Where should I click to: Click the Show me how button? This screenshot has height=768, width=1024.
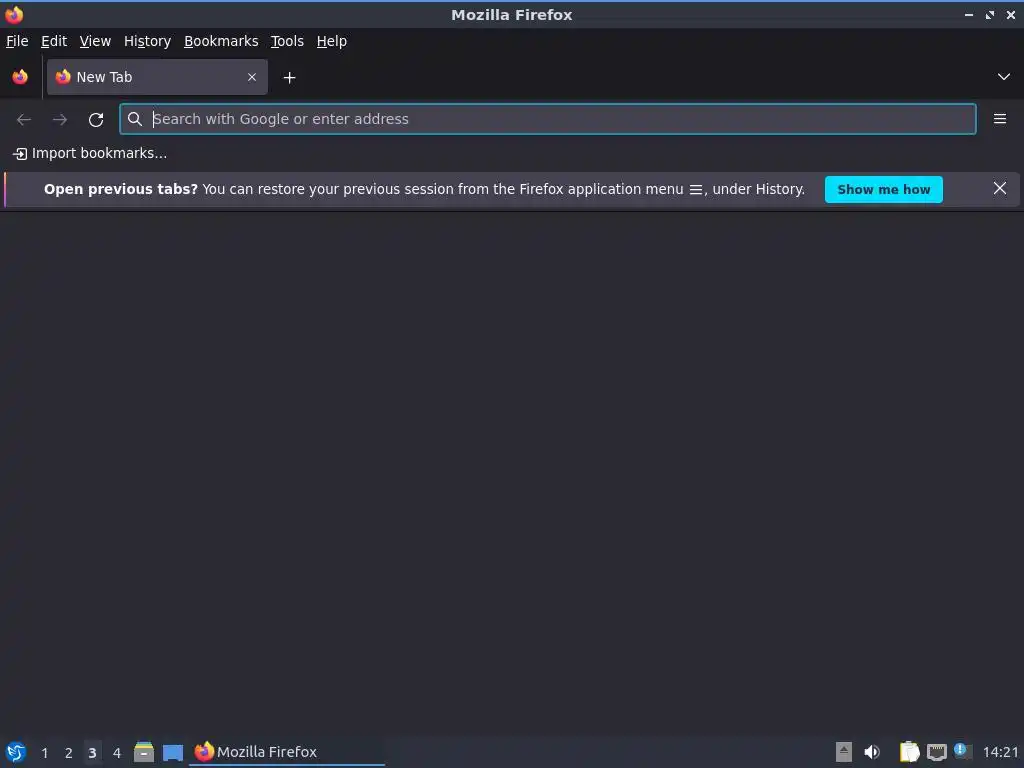tap(884, 189)
